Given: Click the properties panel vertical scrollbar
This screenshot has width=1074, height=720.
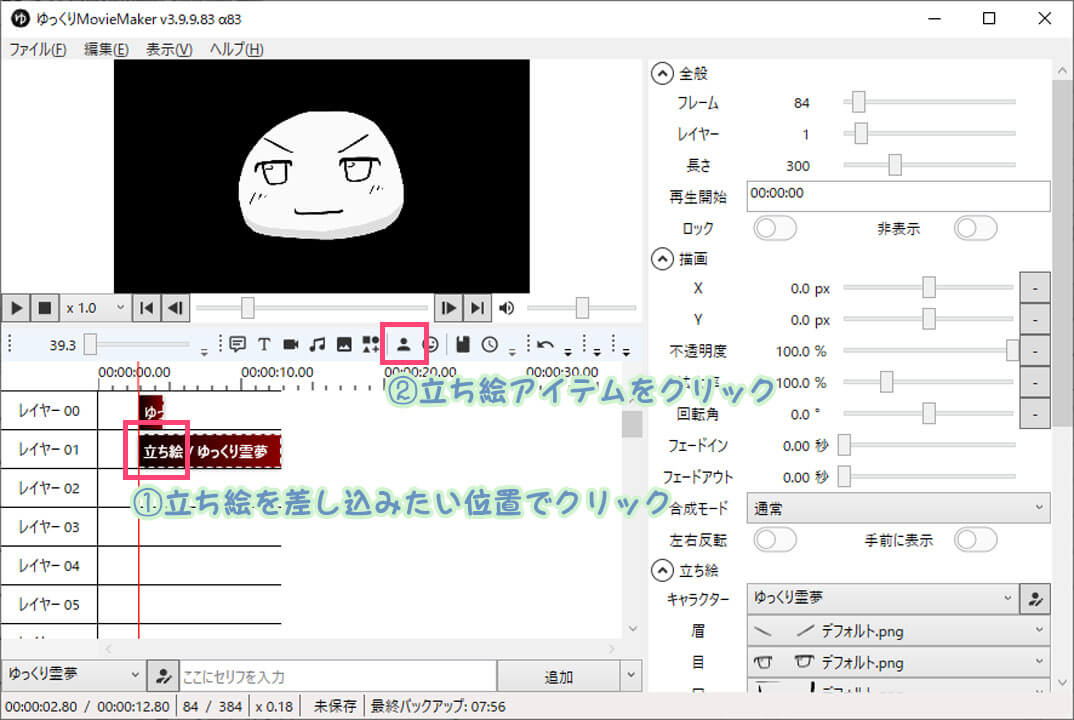Looking at the screenshot, I should click(1062, 253).
